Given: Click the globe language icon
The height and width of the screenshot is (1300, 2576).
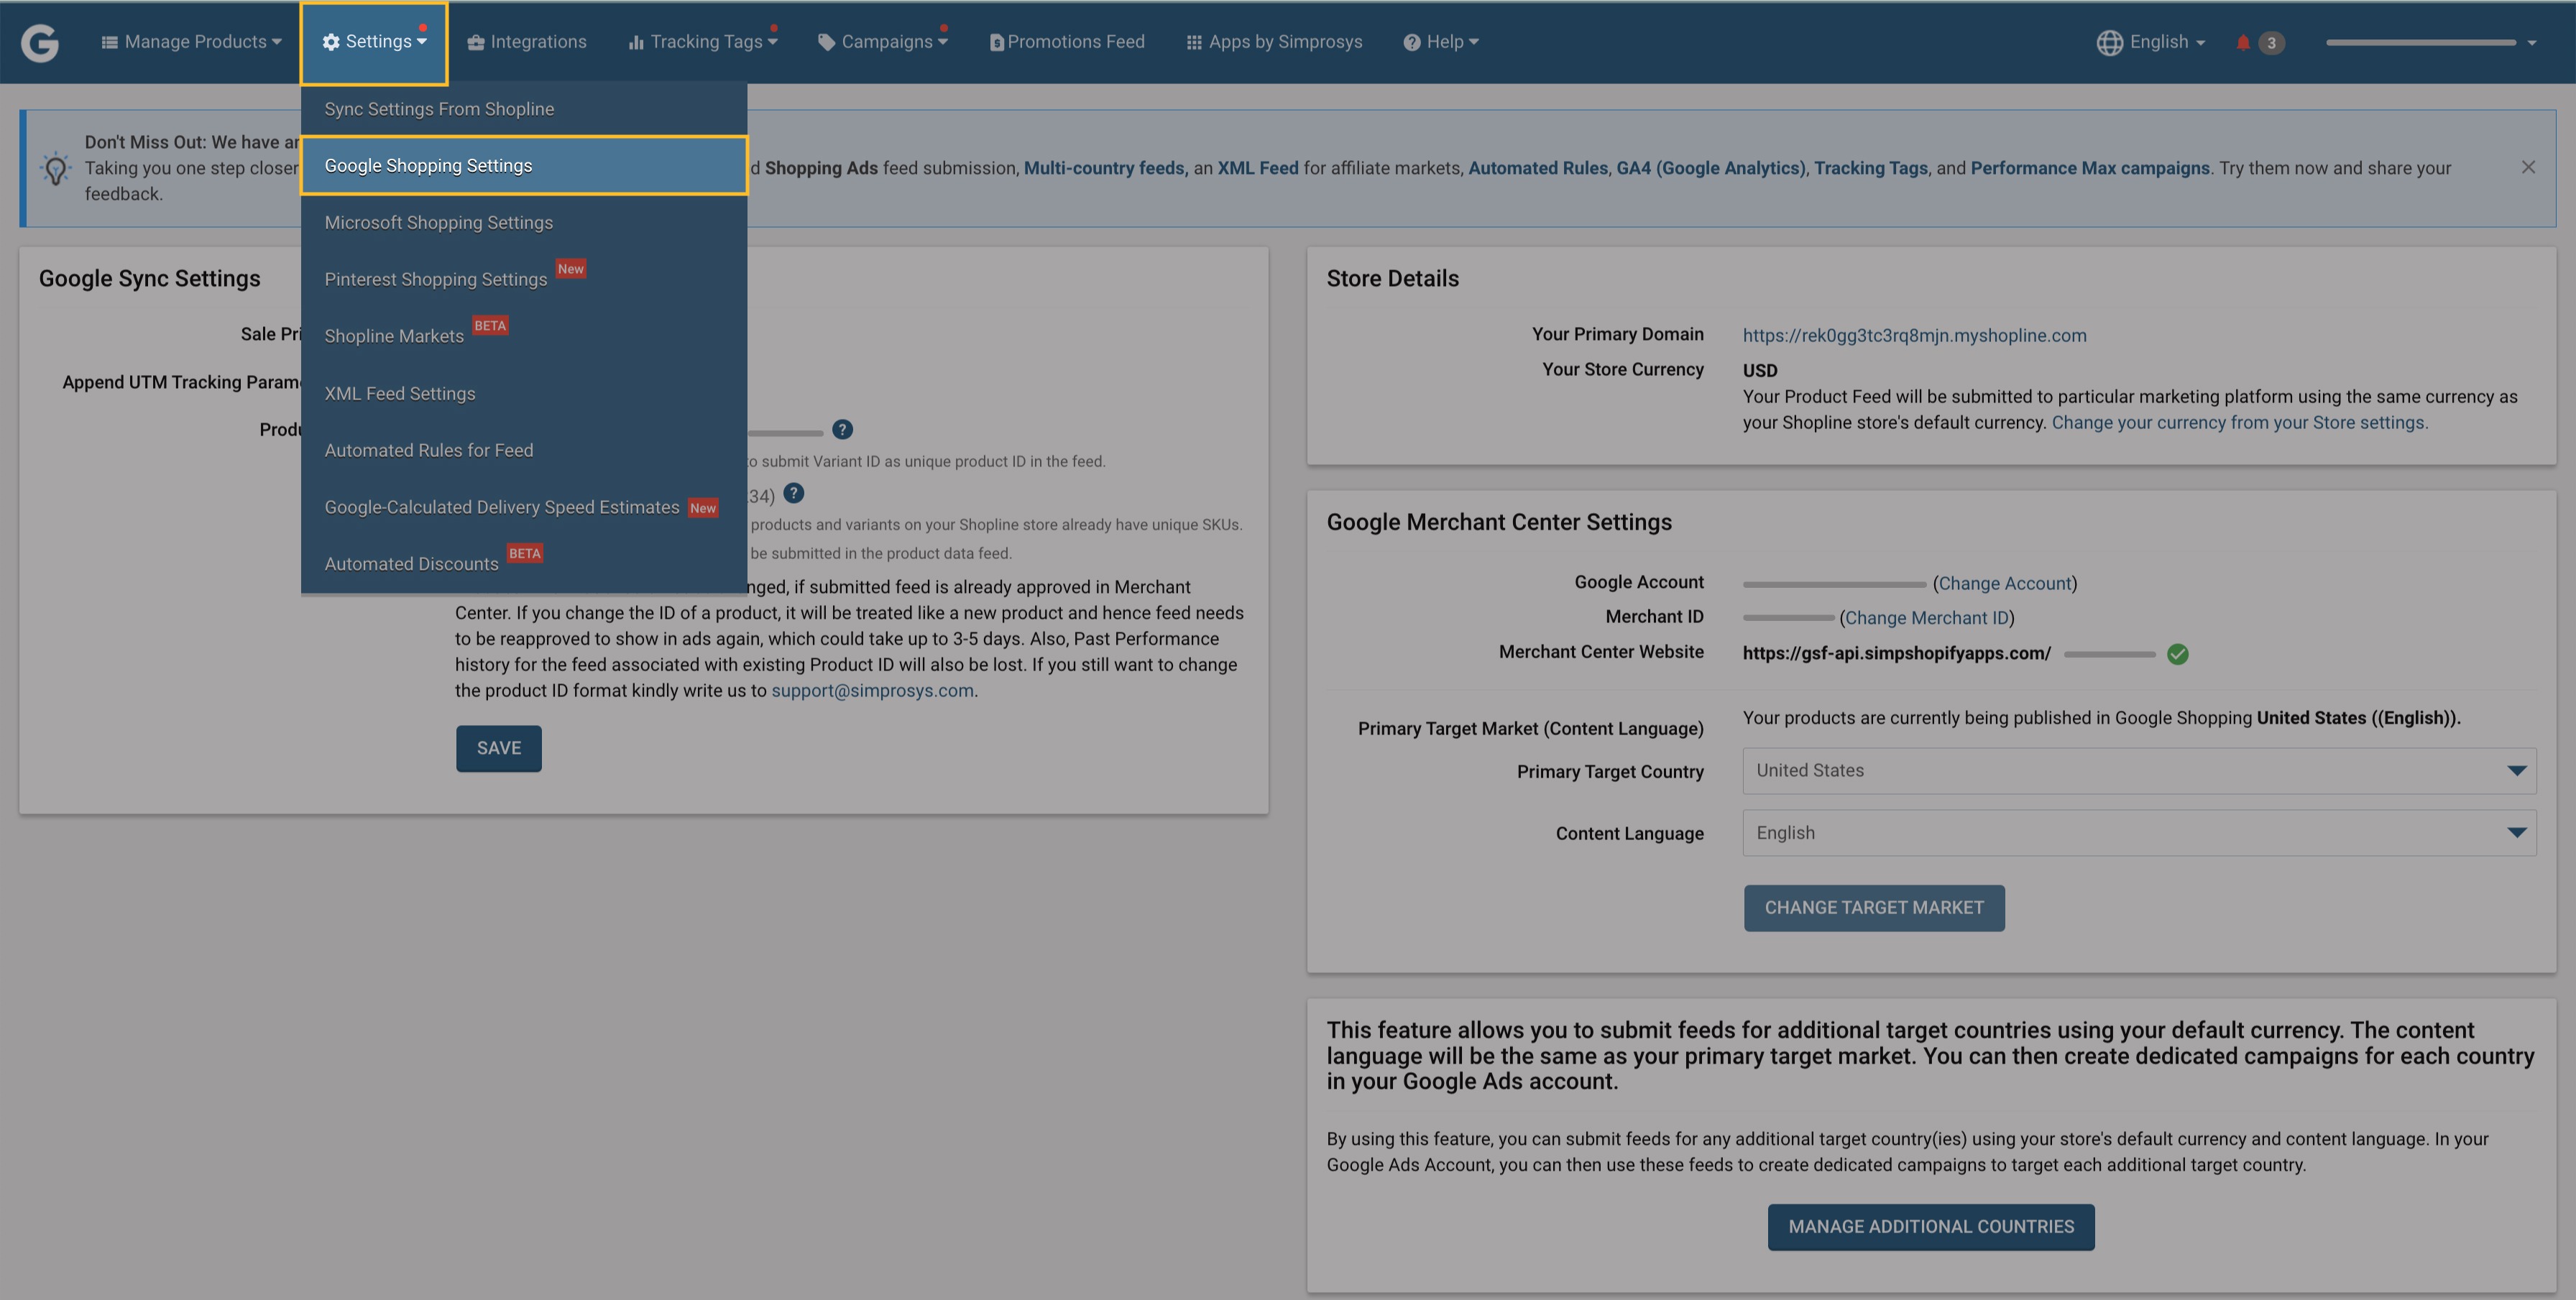Looking at the screenshot, I should coord(2109,42).
